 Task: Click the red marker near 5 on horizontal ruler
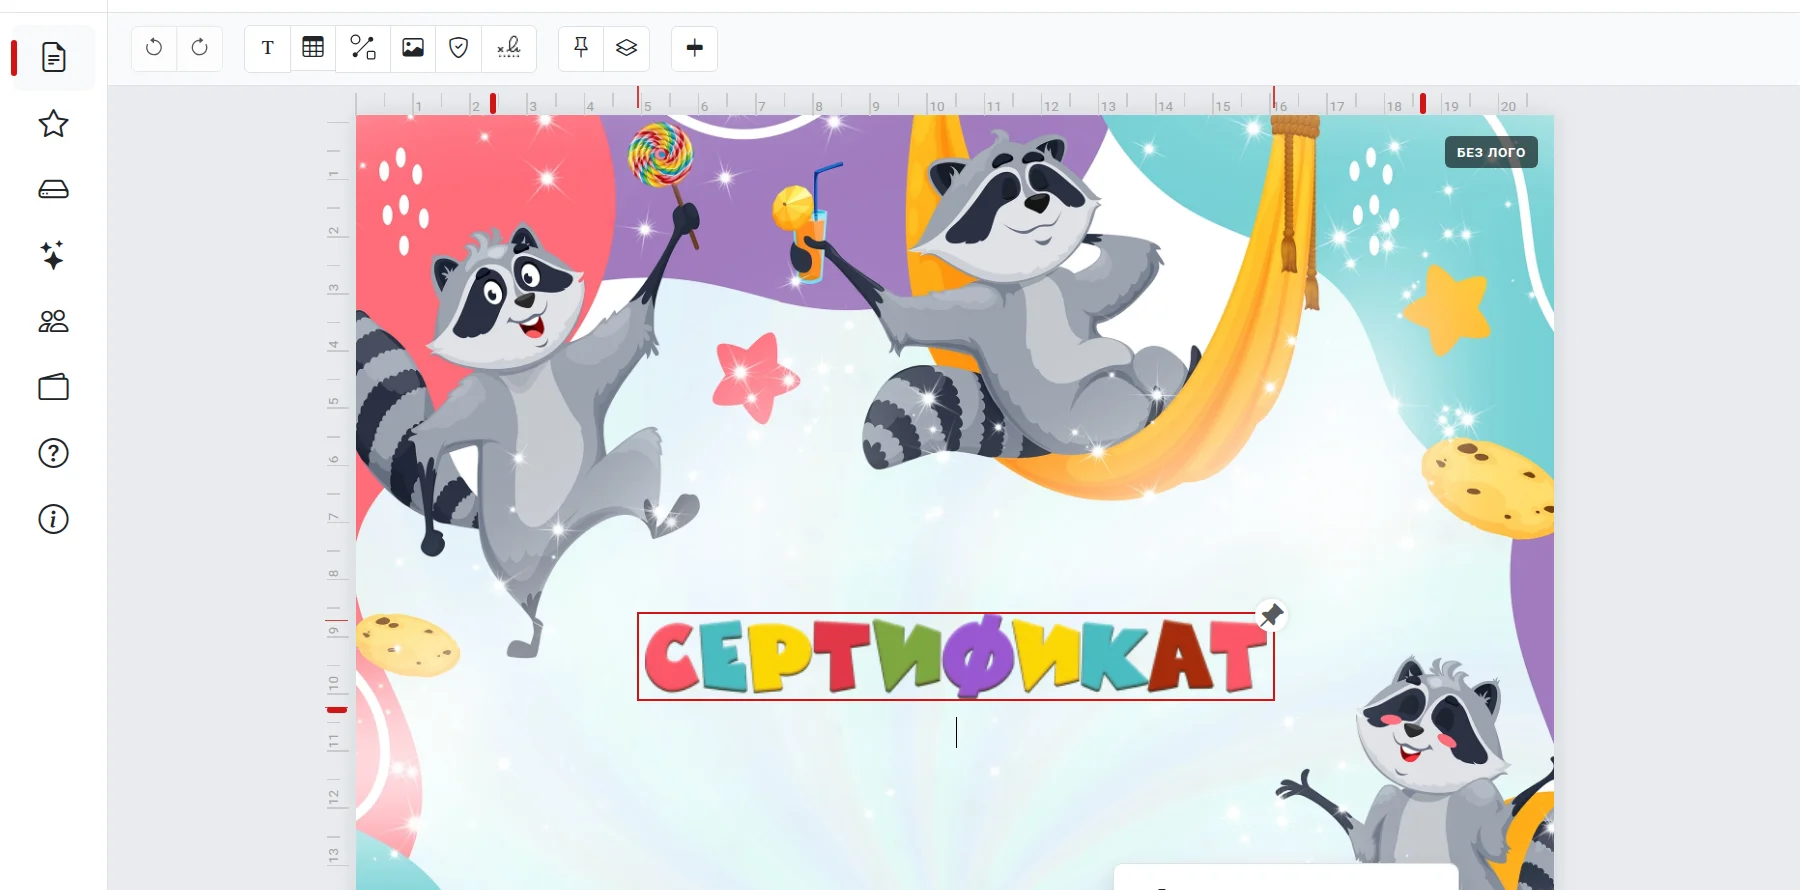638,97
